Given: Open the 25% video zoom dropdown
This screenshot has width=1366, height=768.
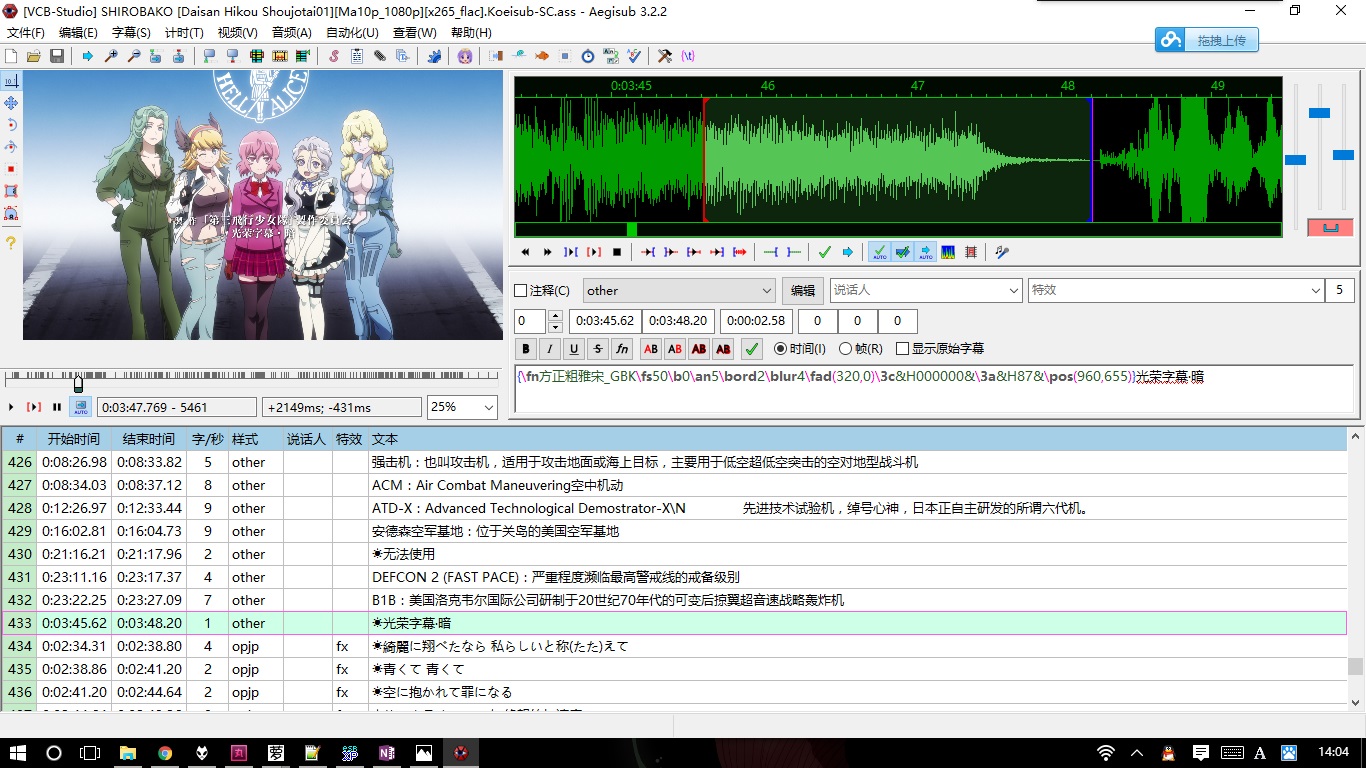Looking at the screenshot, I should pos(462,407).
